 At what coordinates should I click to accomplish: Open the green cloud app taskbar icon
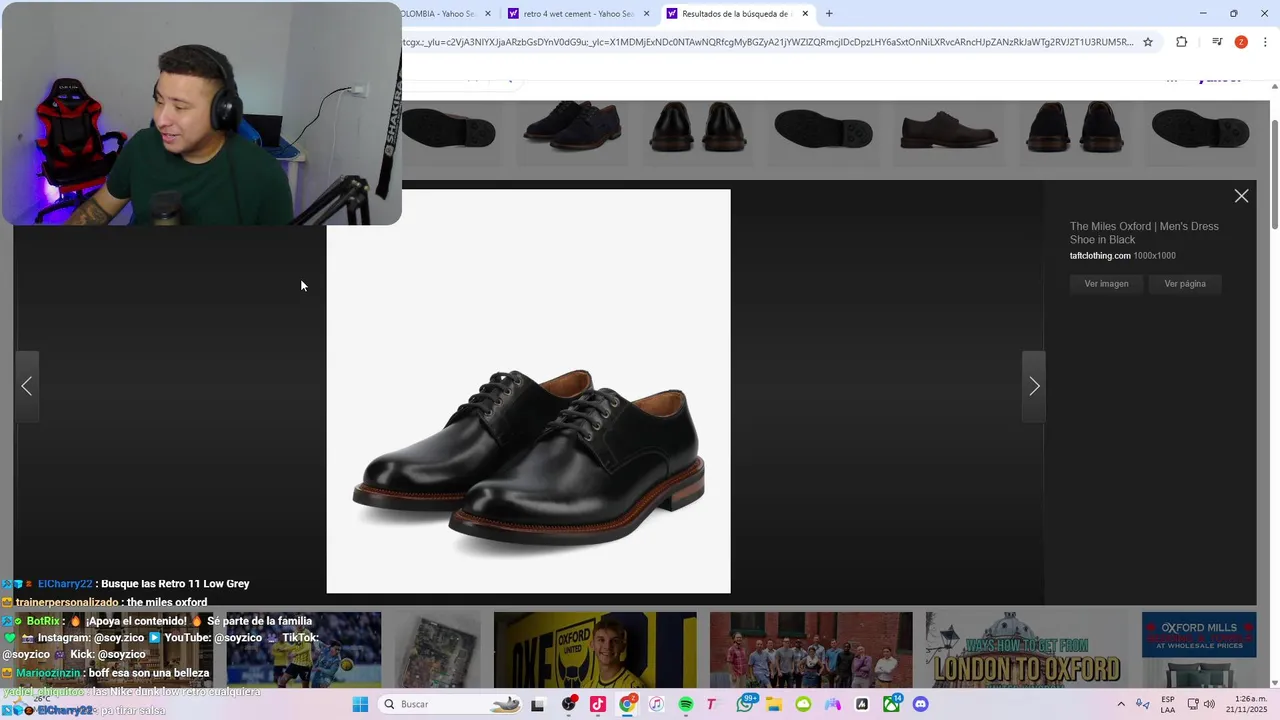tap(803, 704)
